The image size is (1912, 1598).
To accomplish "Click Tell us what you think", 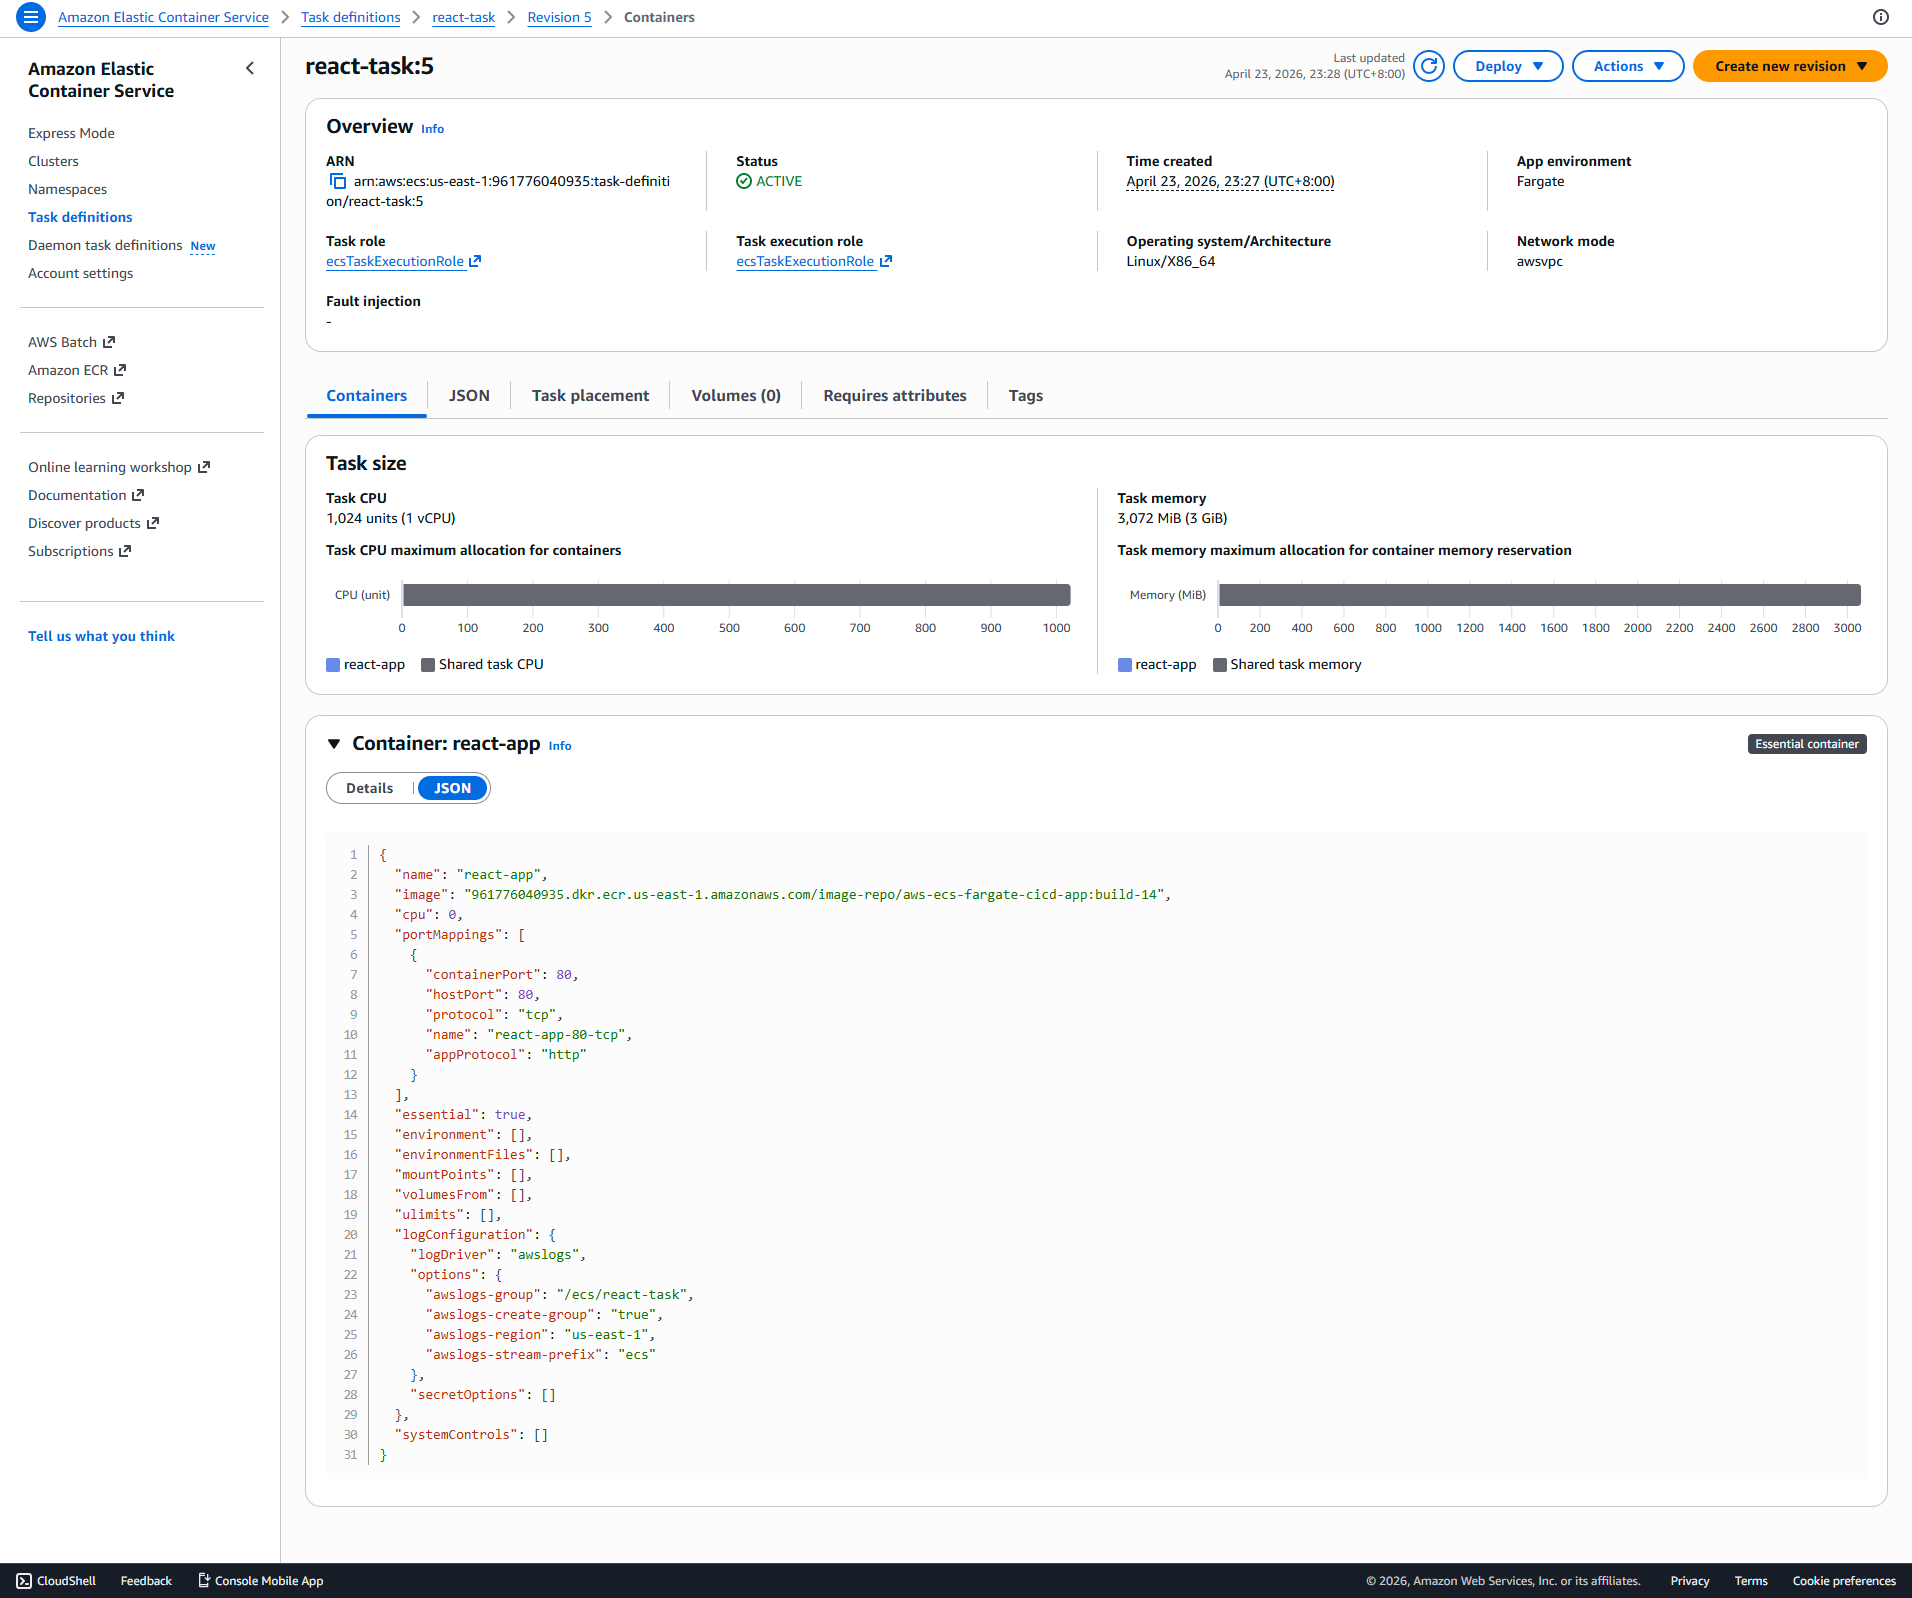I will 101,636.
